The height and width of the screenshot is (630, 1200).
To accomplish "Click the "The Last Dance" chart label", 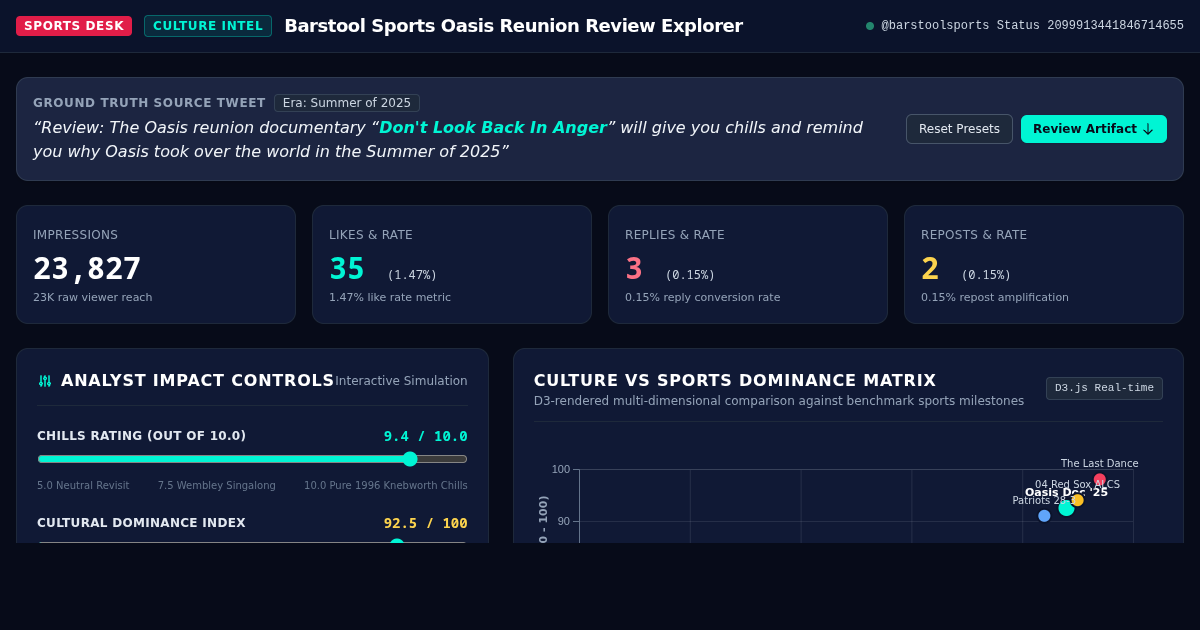I will (1099, 464).
